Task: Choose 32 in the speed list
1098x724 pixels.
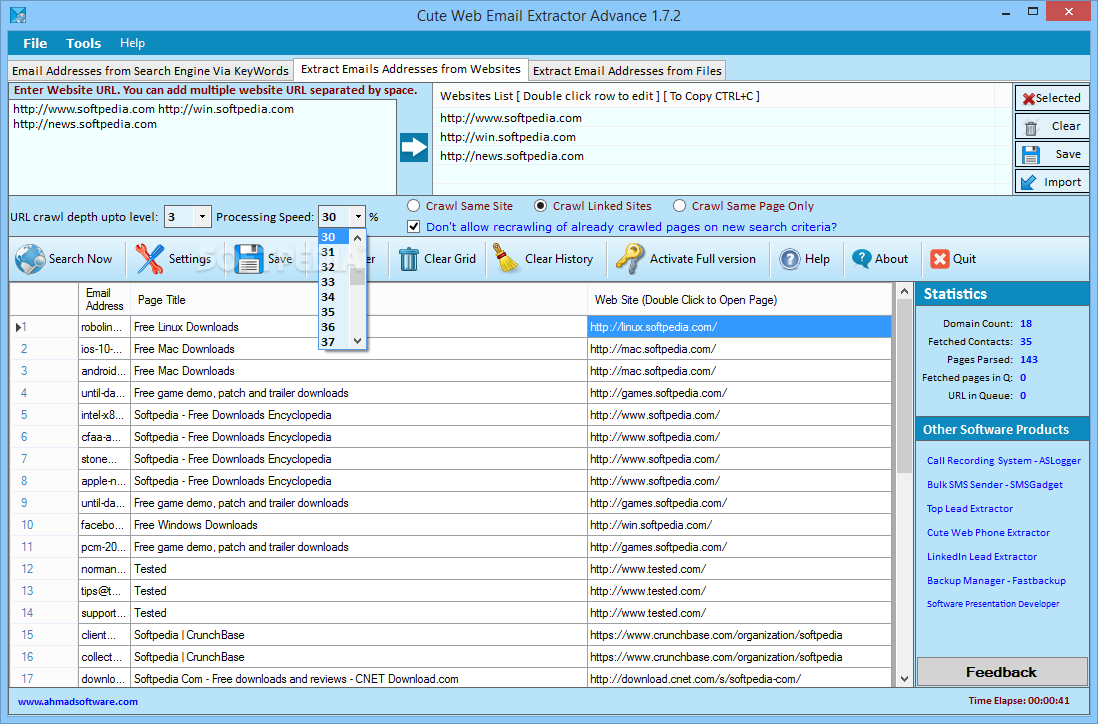Action: (x=333, y=267)
